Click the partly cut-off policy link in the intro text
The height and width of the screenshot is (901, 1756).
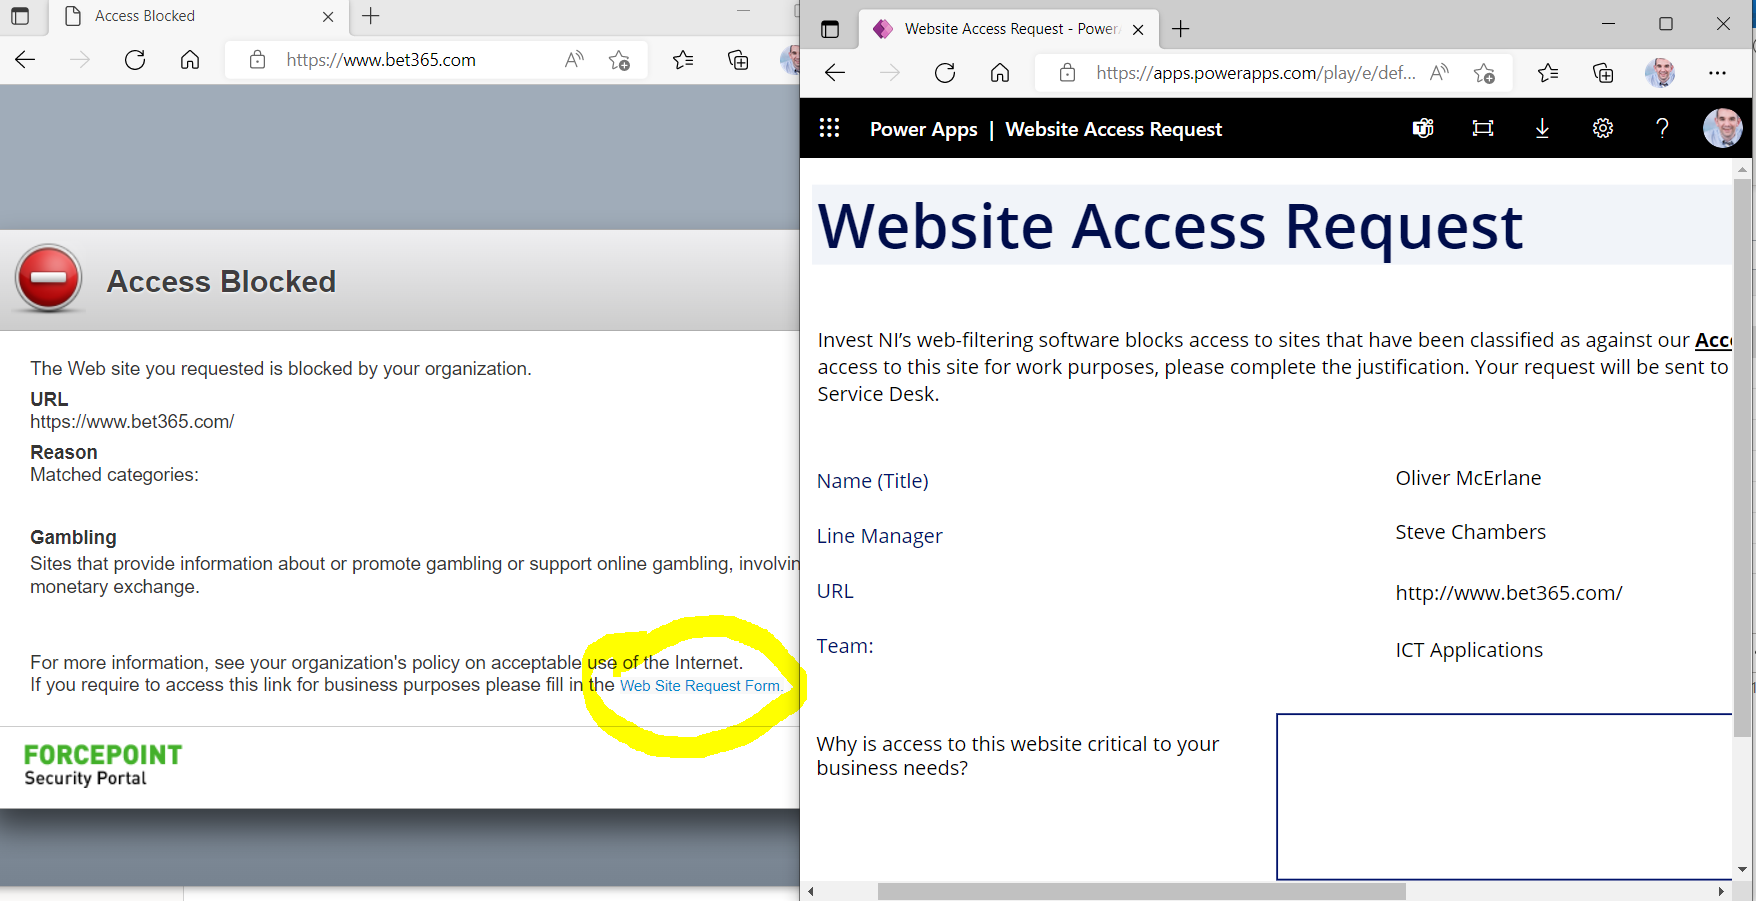click(x=1713, y=340)
